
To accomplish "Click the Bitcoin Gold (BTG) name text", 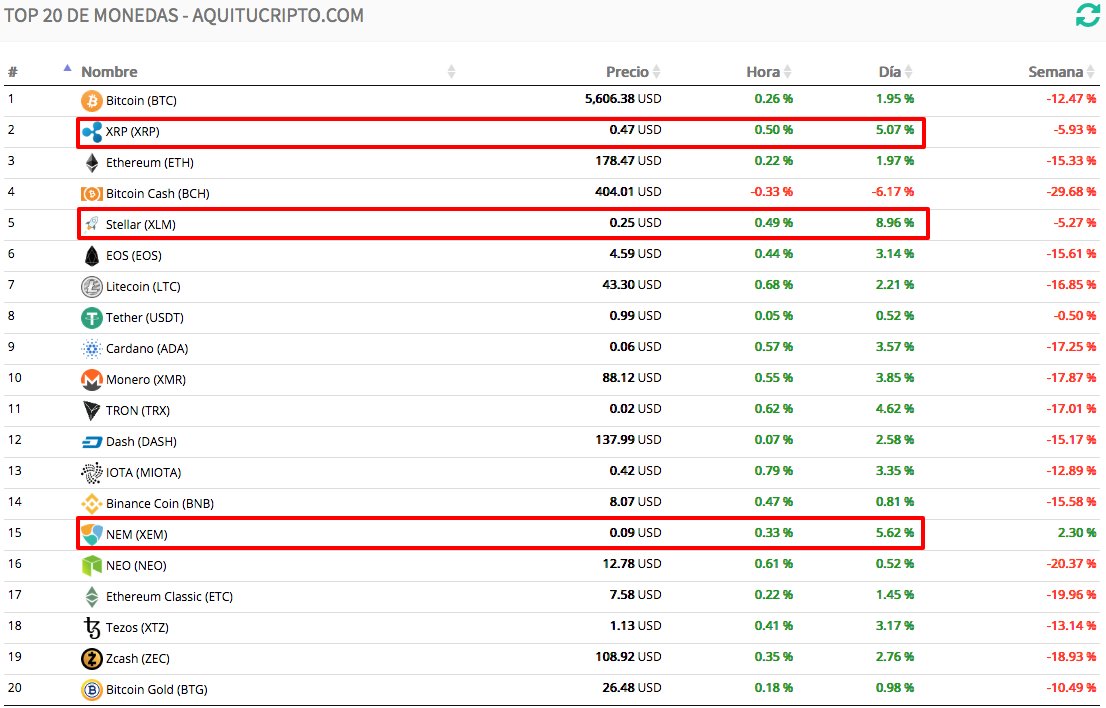I will (157, 690).
